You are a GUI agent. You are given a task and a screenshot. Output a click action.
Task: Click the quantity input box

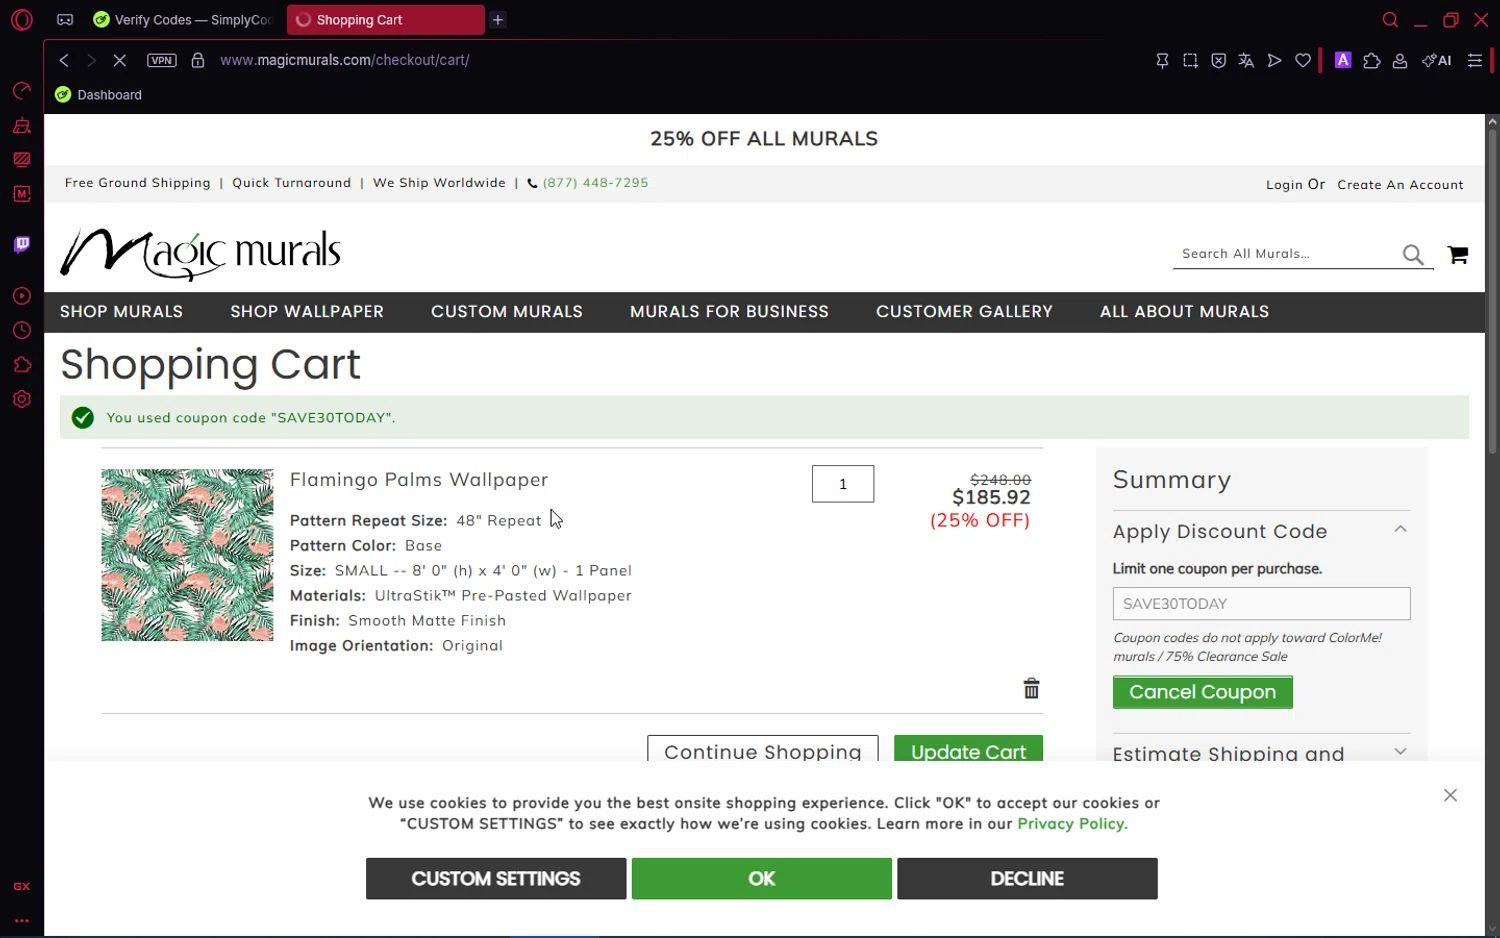(x=843, y=484)
